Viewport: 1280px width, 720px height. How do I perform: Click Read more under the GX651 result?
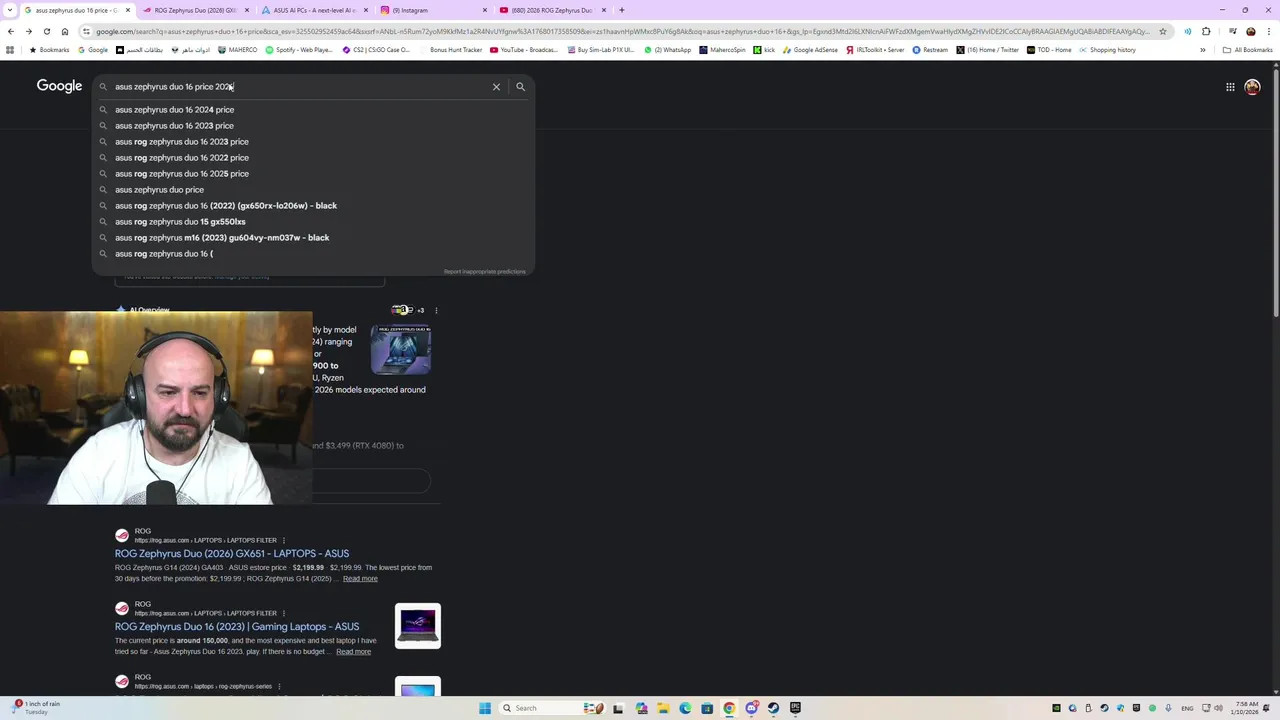(360, 579)
